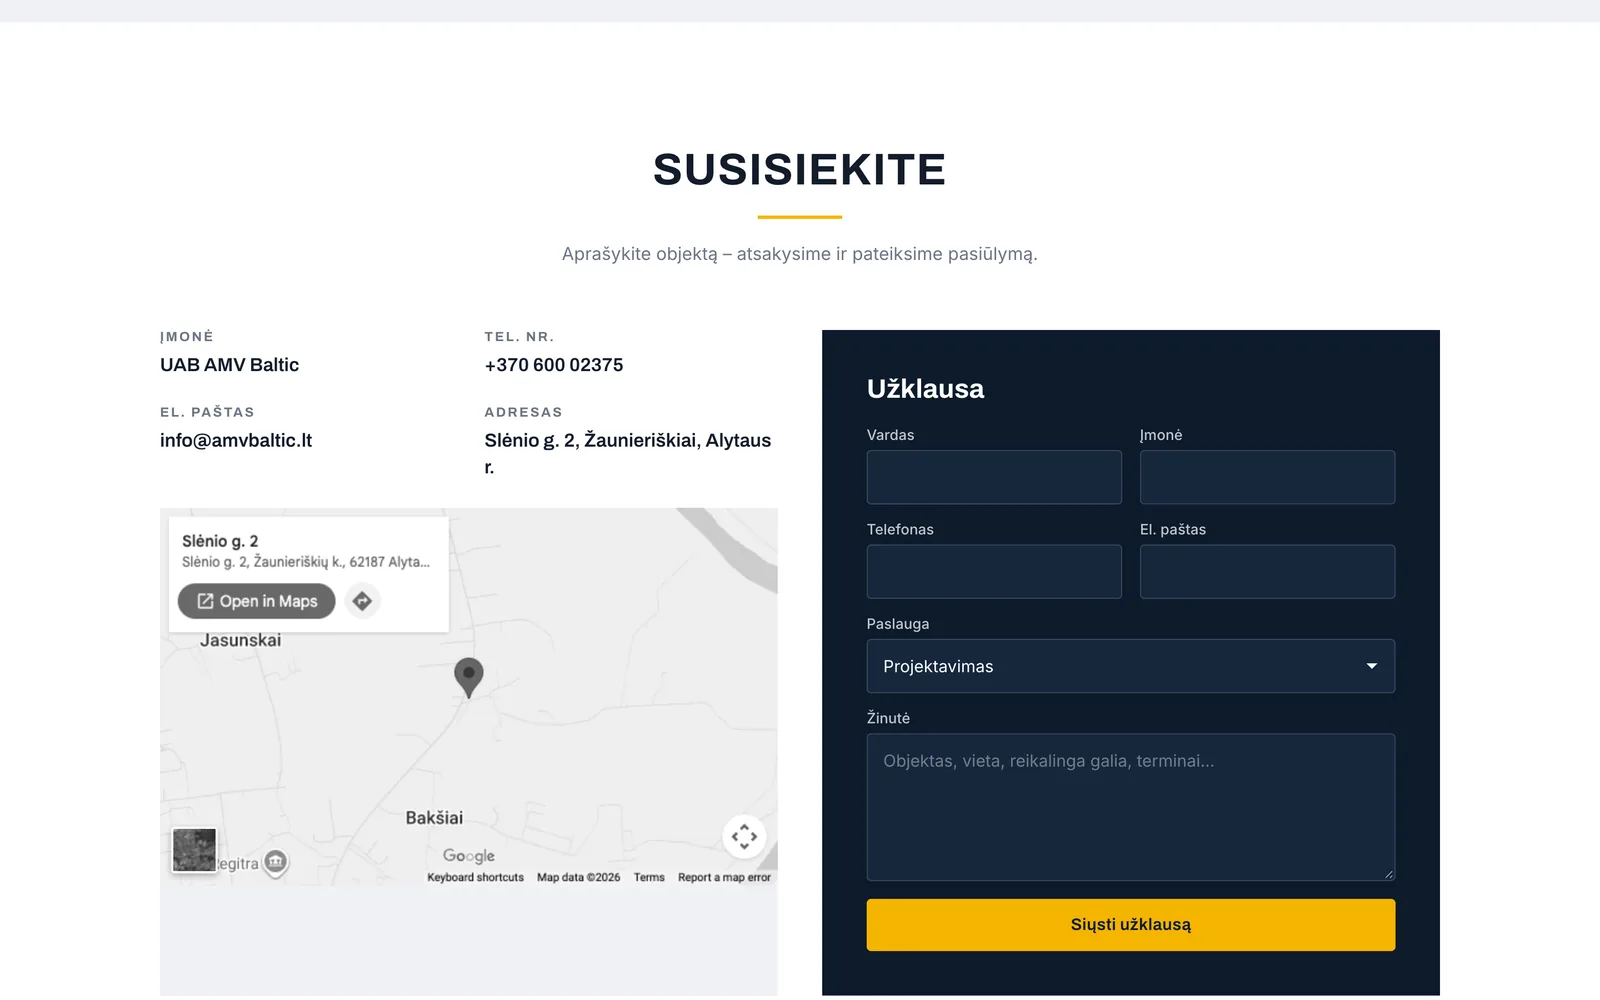
Task: Open Keyboard shortcuts on the map
Action: click(475, 877)
